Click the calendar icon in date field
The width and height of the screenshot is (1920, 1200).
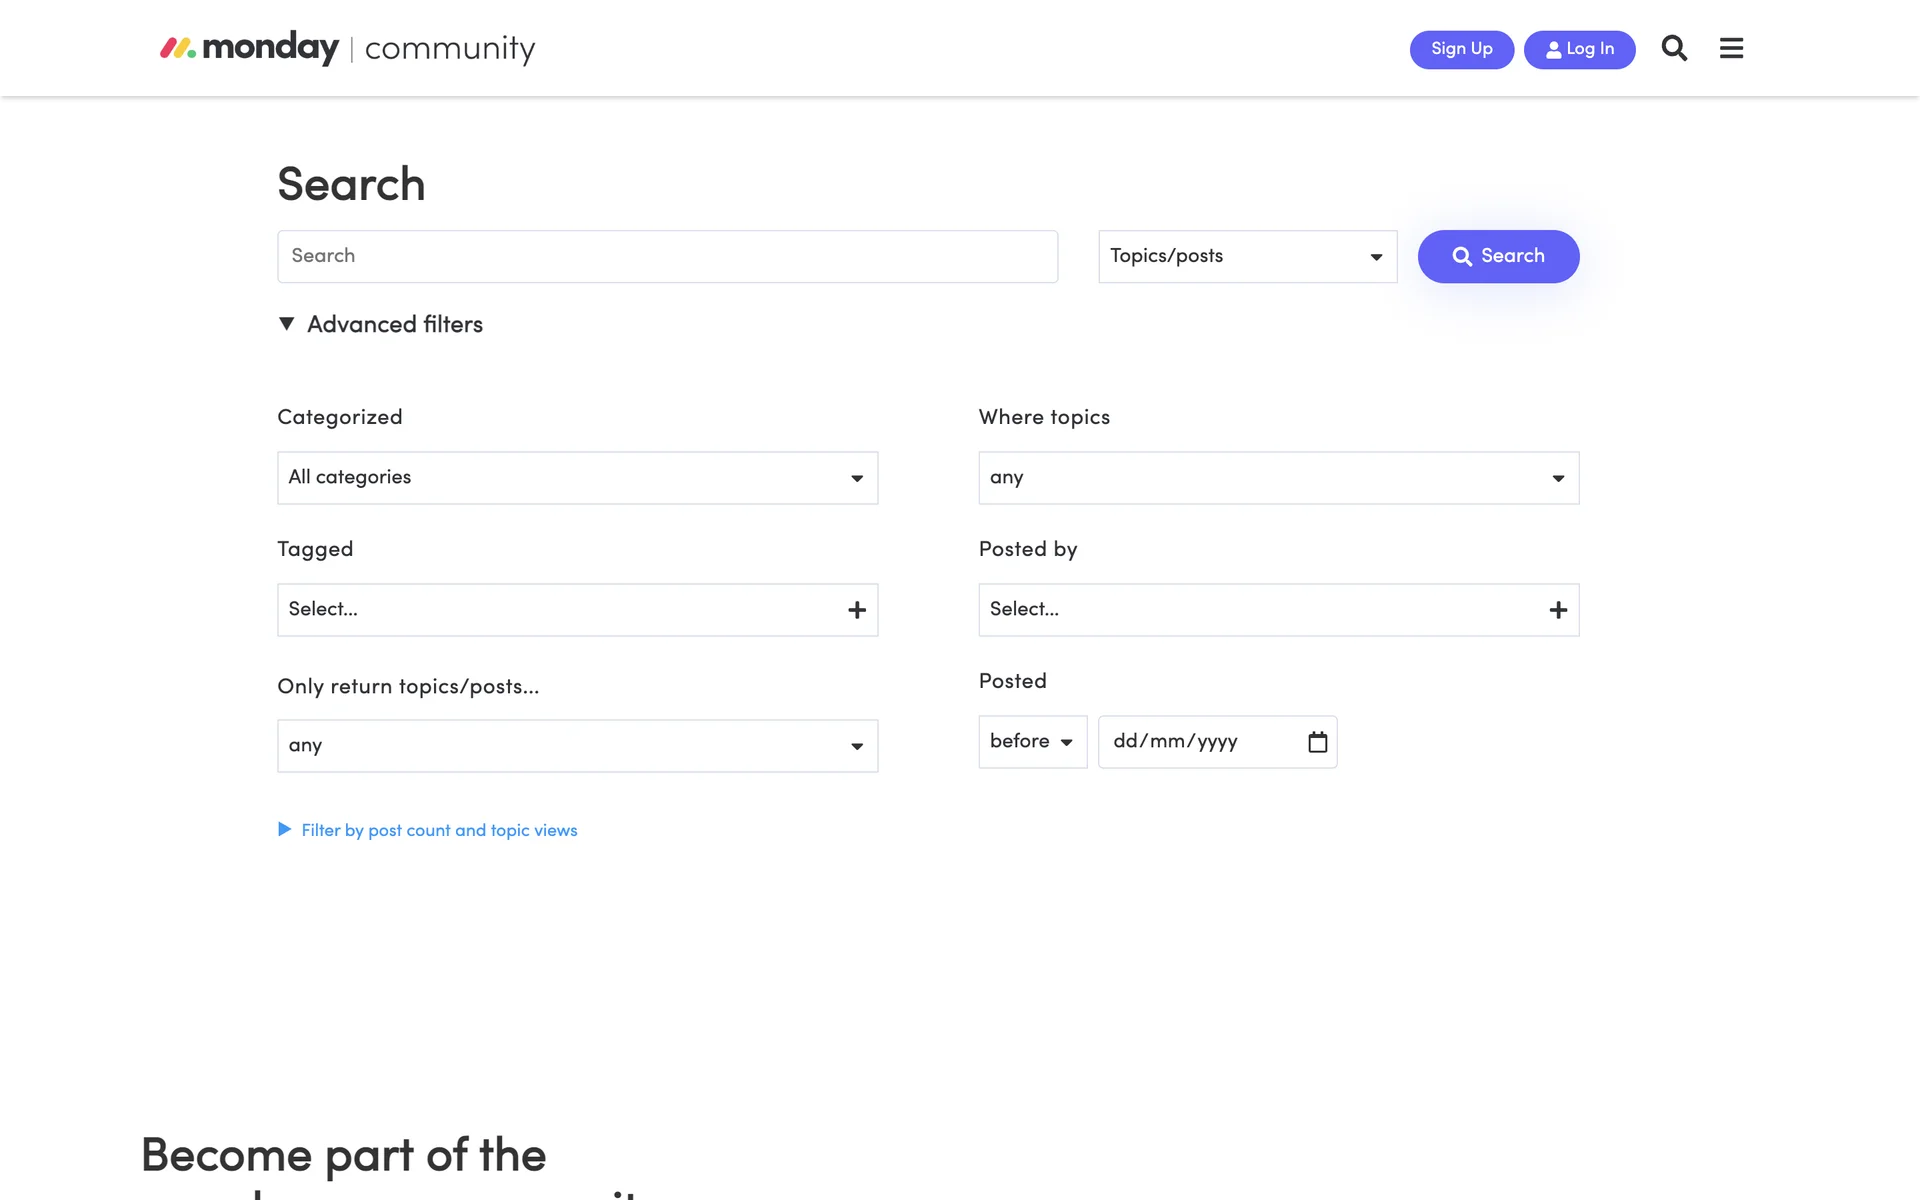[1317, 742]
